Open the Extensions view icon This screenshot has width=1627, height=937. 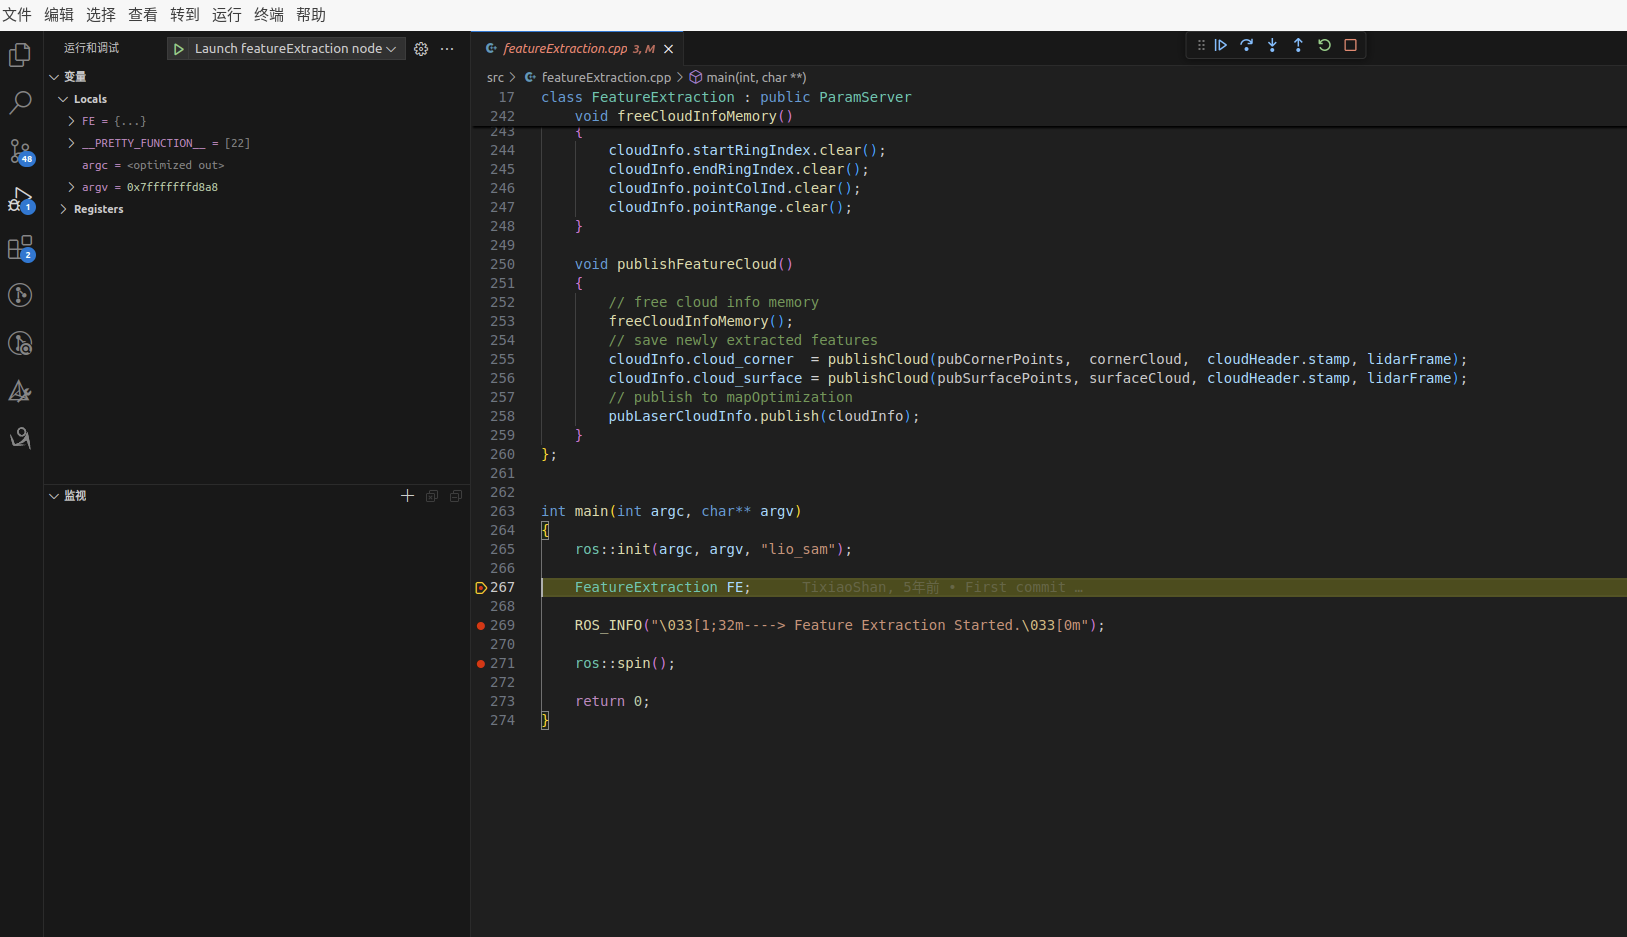click(20, 247)
